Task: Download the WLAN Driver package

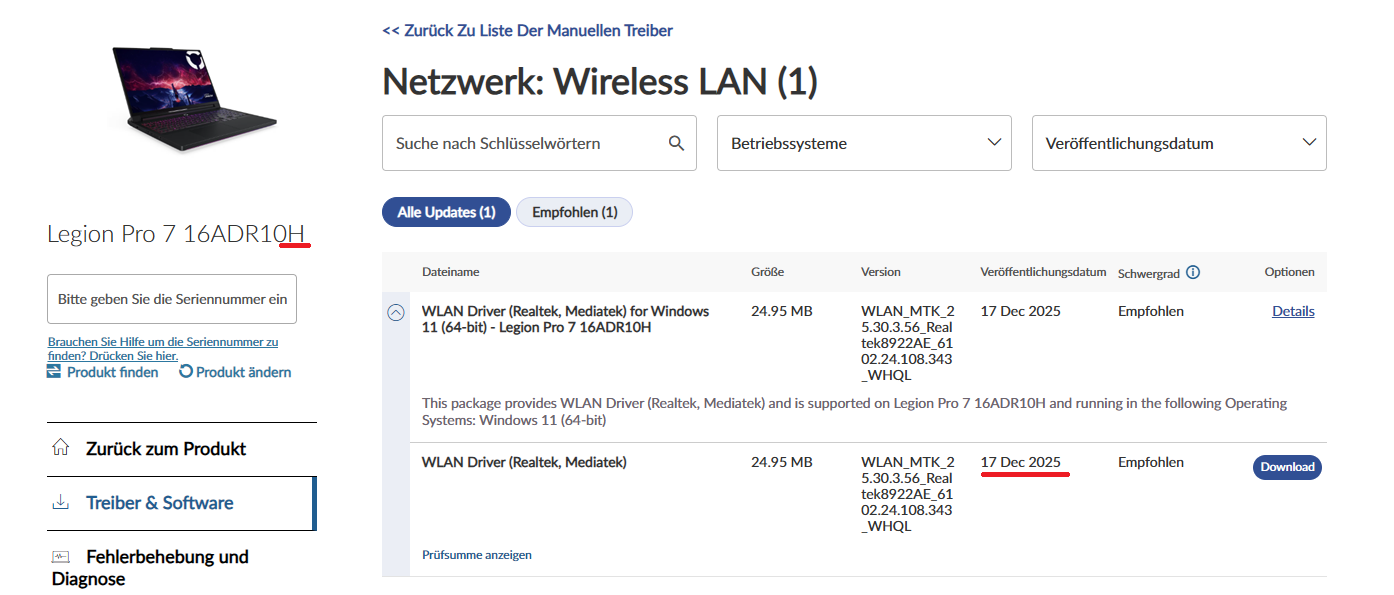Action: click(x=1287, y=467)
